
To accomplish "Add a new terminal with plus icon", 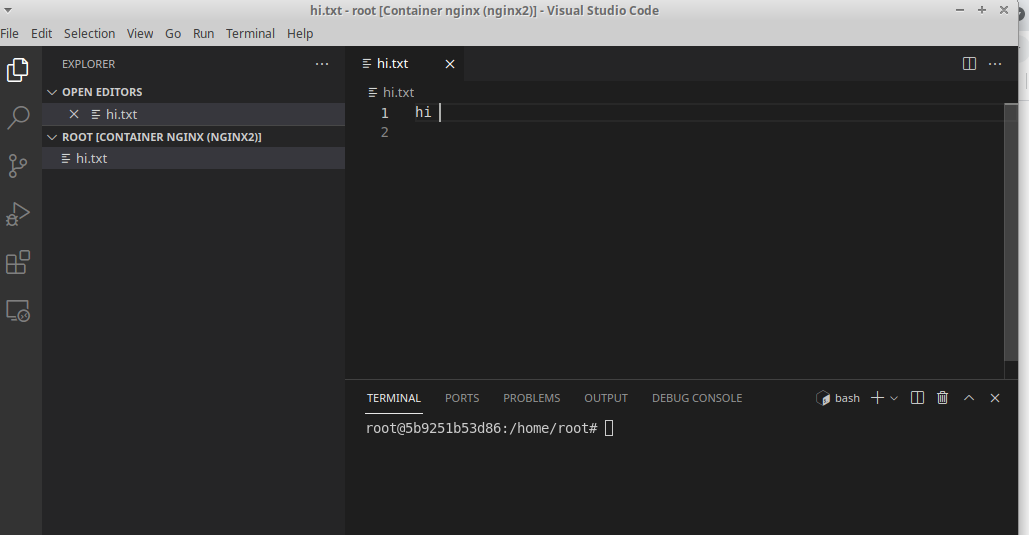I will click(877, 398).
